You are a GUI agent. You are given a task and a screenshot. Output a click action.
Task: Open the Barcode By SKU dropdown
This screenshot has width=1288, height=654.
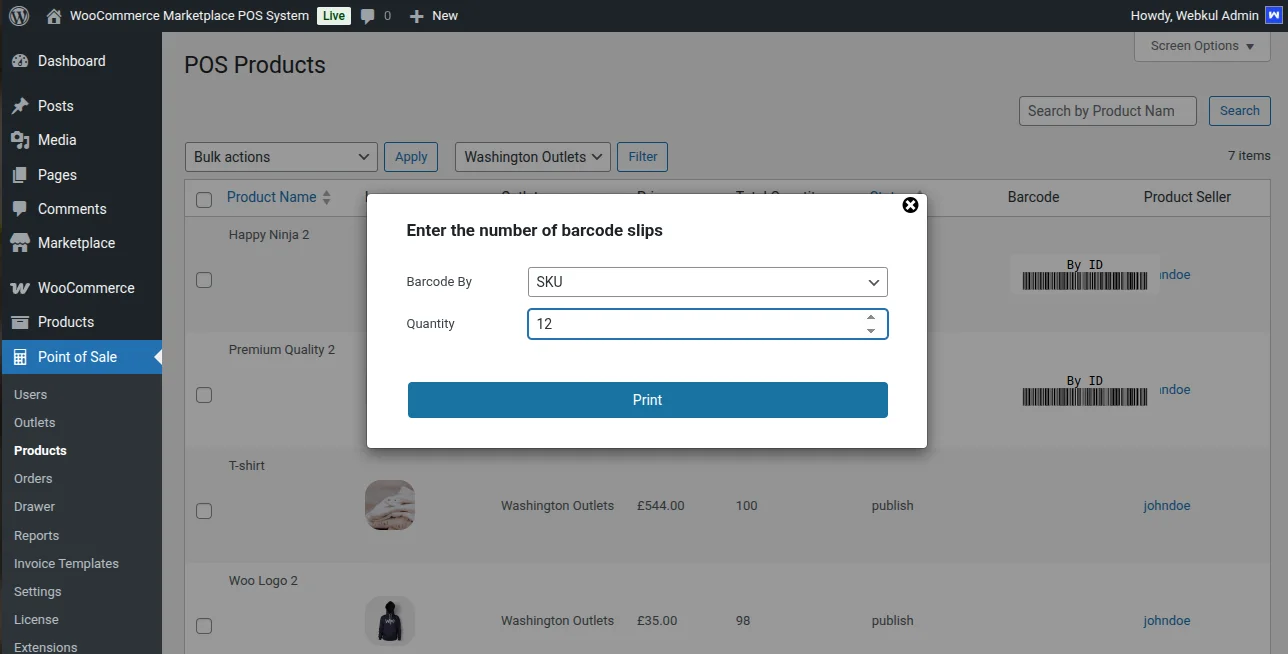pyautogui.click(x=707, y=282)
